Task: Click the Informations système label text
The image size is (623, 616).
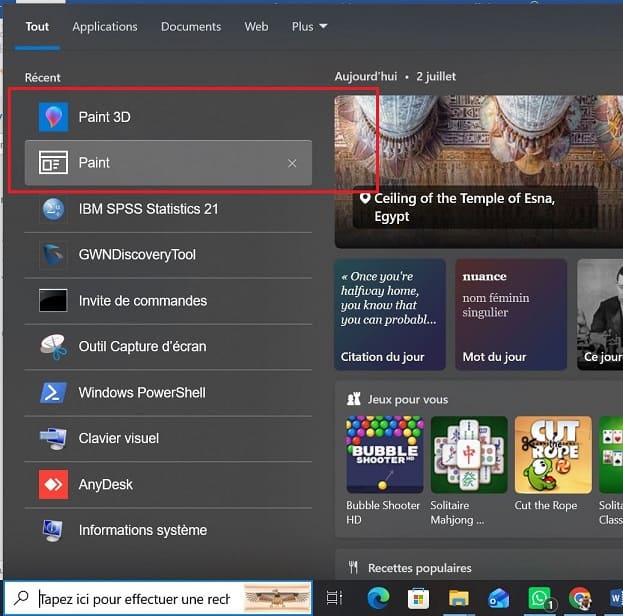Action: pos(143,530)
